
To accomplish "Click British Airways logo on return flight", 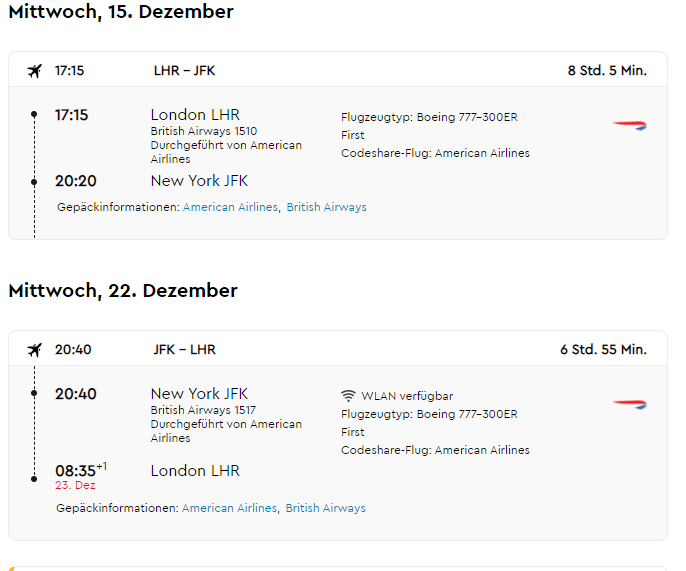I will pos(630,405).
